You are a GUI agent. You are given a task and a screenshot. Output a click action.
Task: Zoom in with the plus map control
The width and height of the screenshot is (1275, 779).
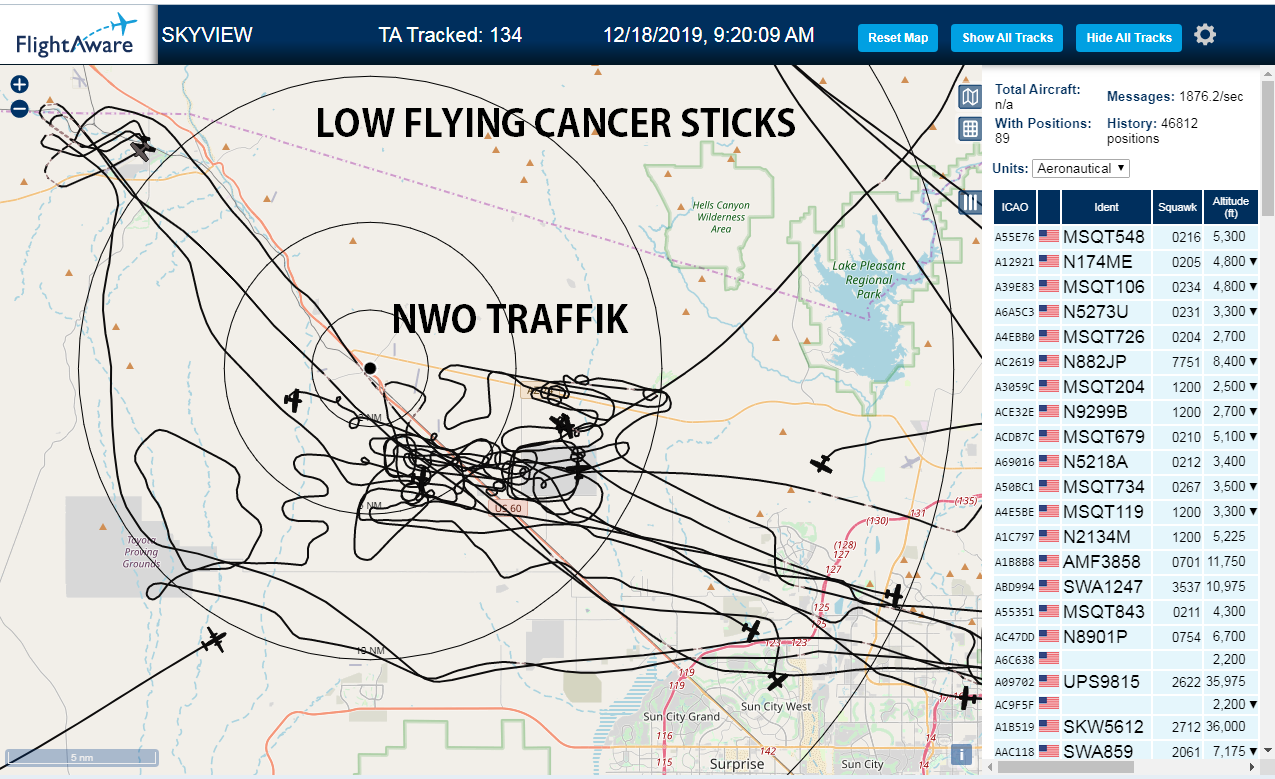tap(19, 85)
